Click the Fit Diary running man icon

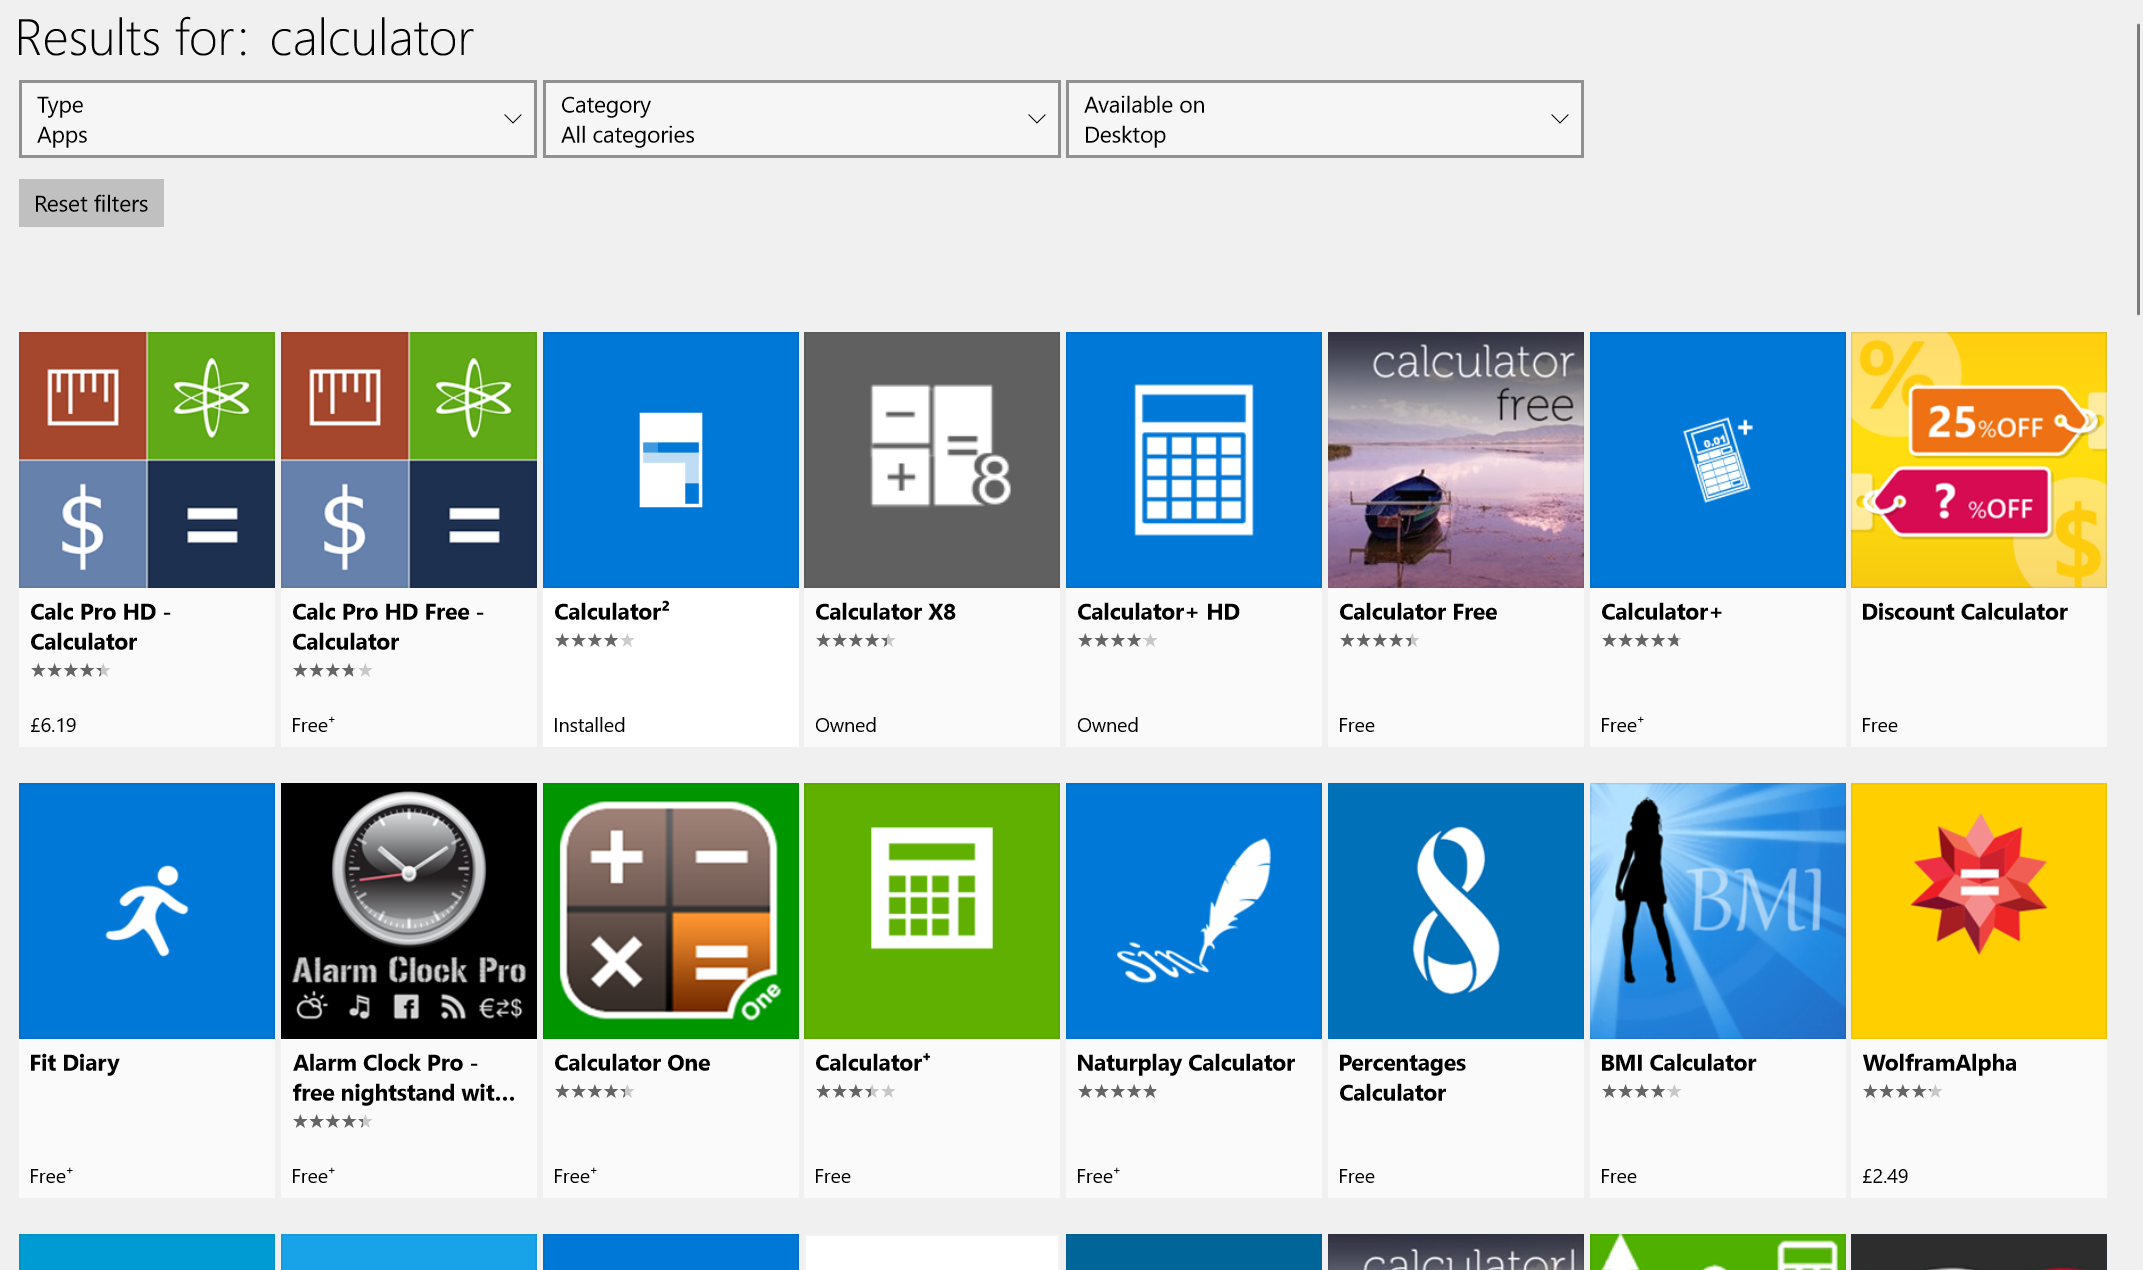[146, 910]
